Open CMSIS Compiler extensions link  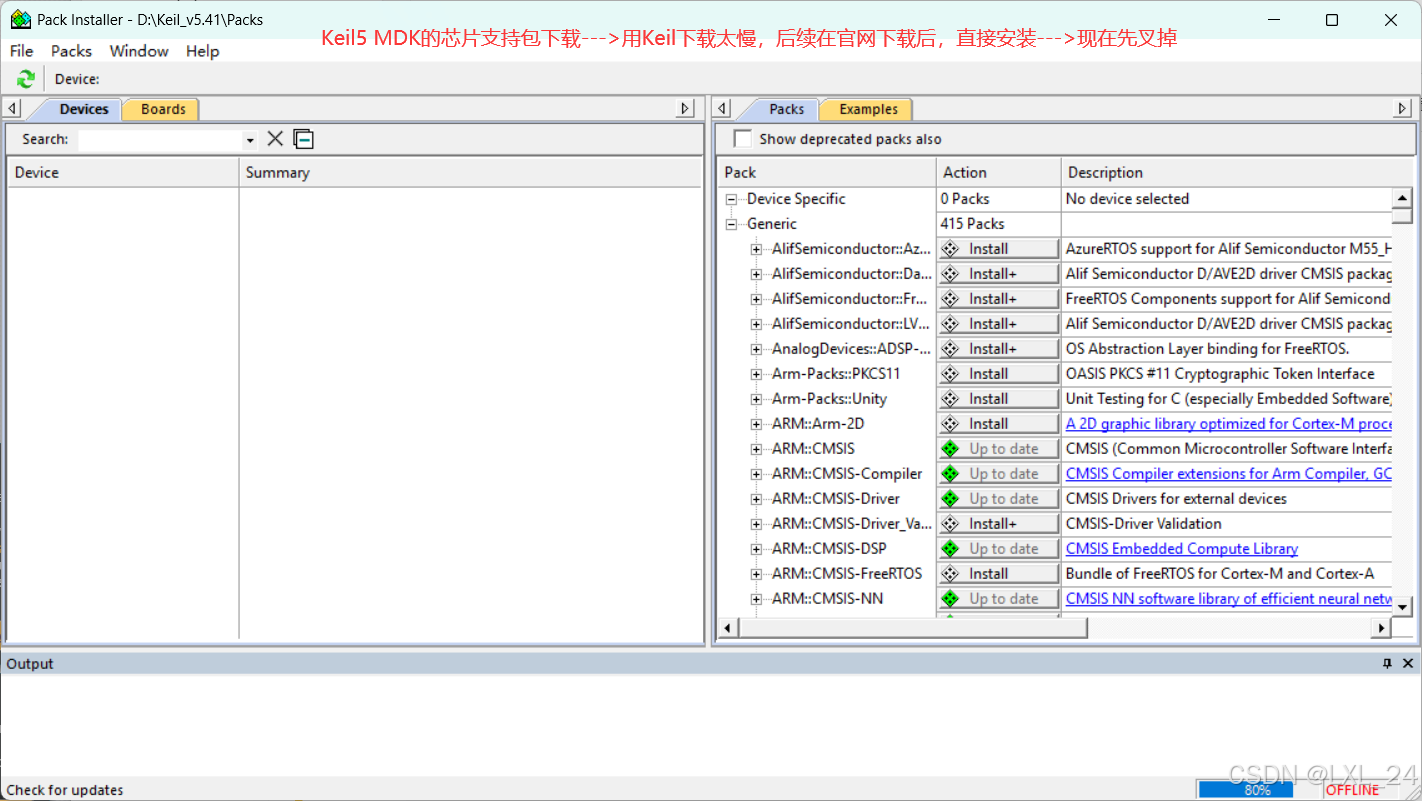tap(1229, 474)
